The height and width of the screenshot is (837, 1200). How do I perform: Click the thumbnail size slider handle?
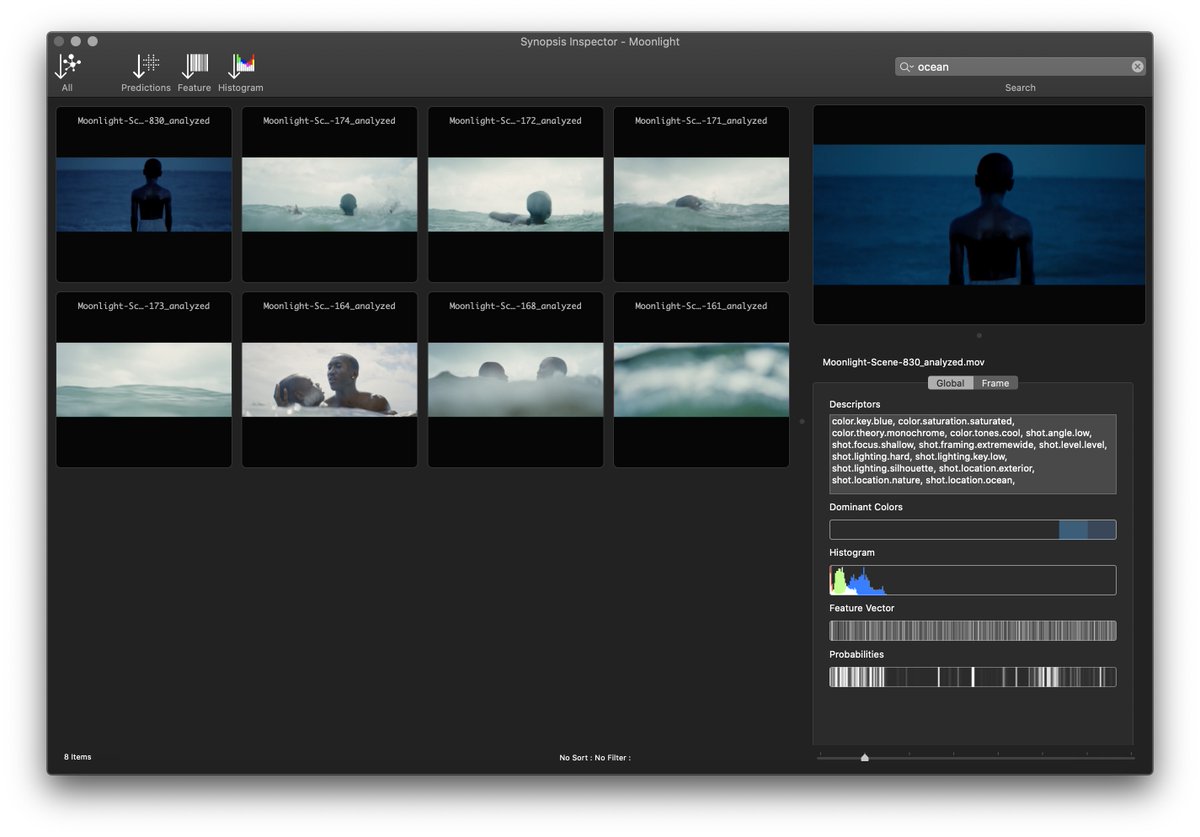click(x=865, y=758)
